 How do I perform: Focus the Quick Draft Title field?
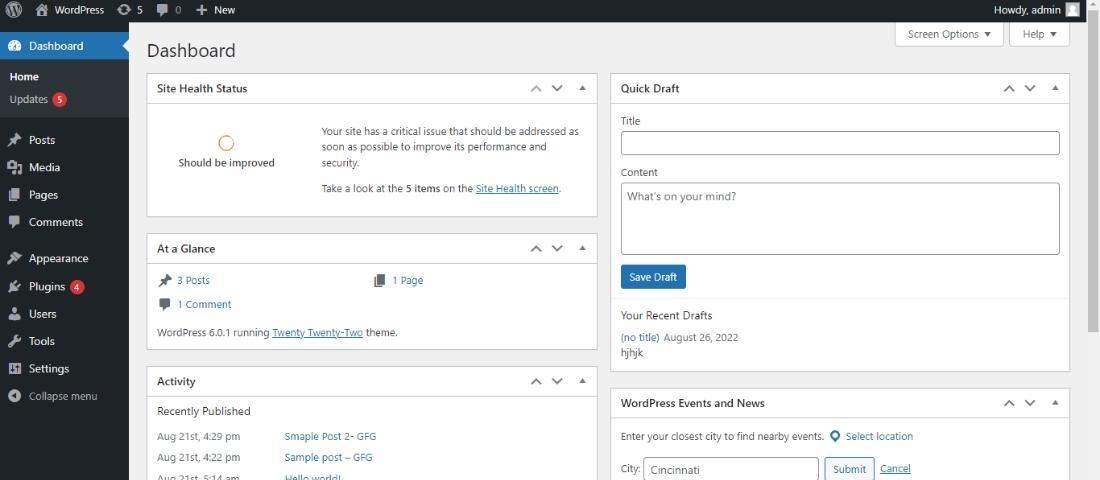839,143
